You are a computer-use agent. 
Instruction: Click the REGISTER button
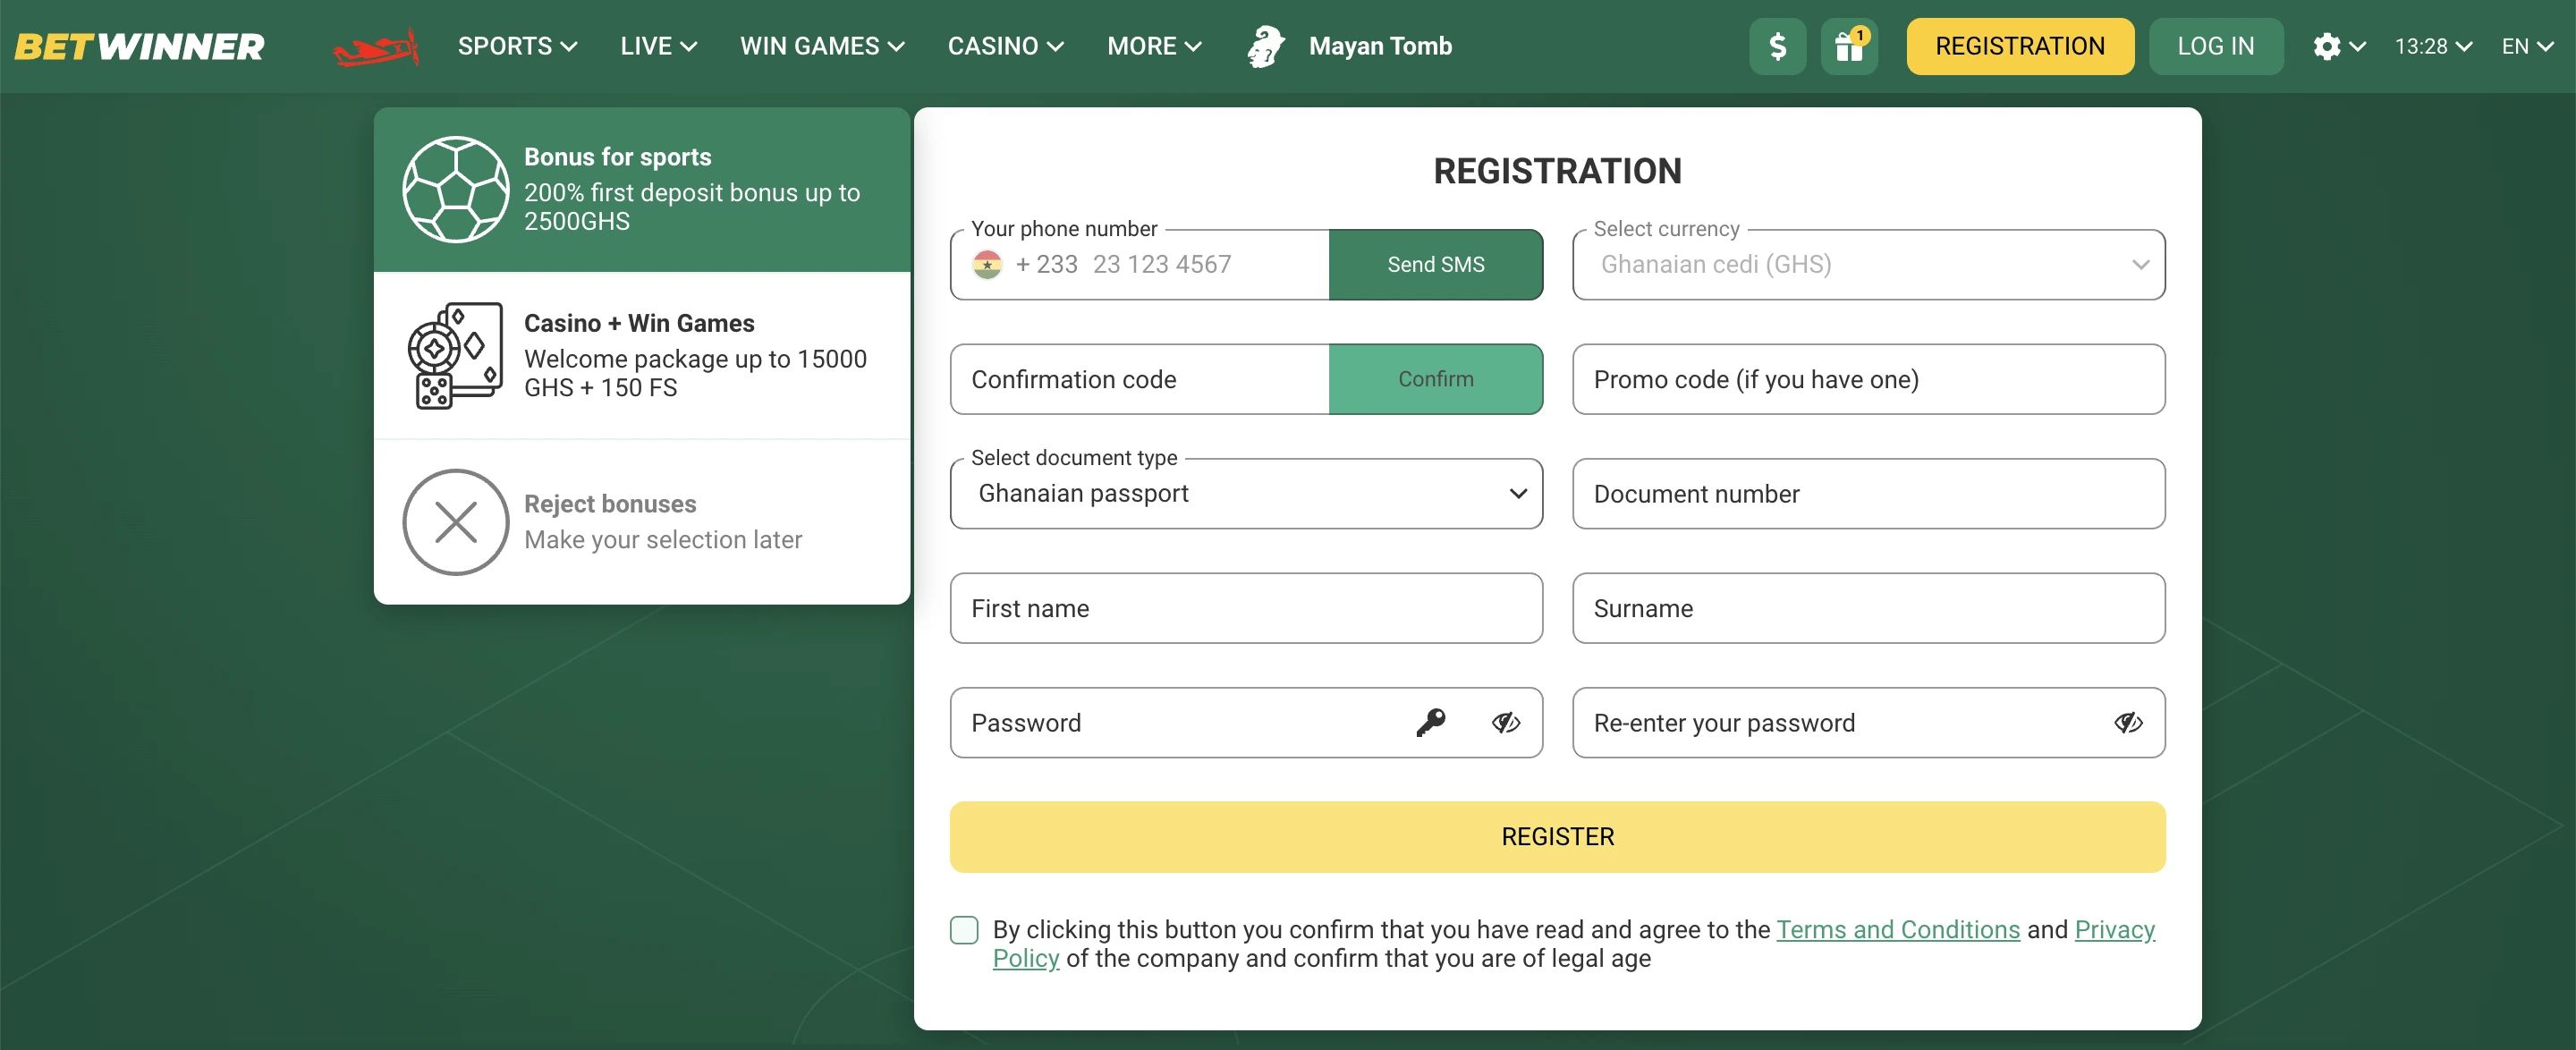1556,836
